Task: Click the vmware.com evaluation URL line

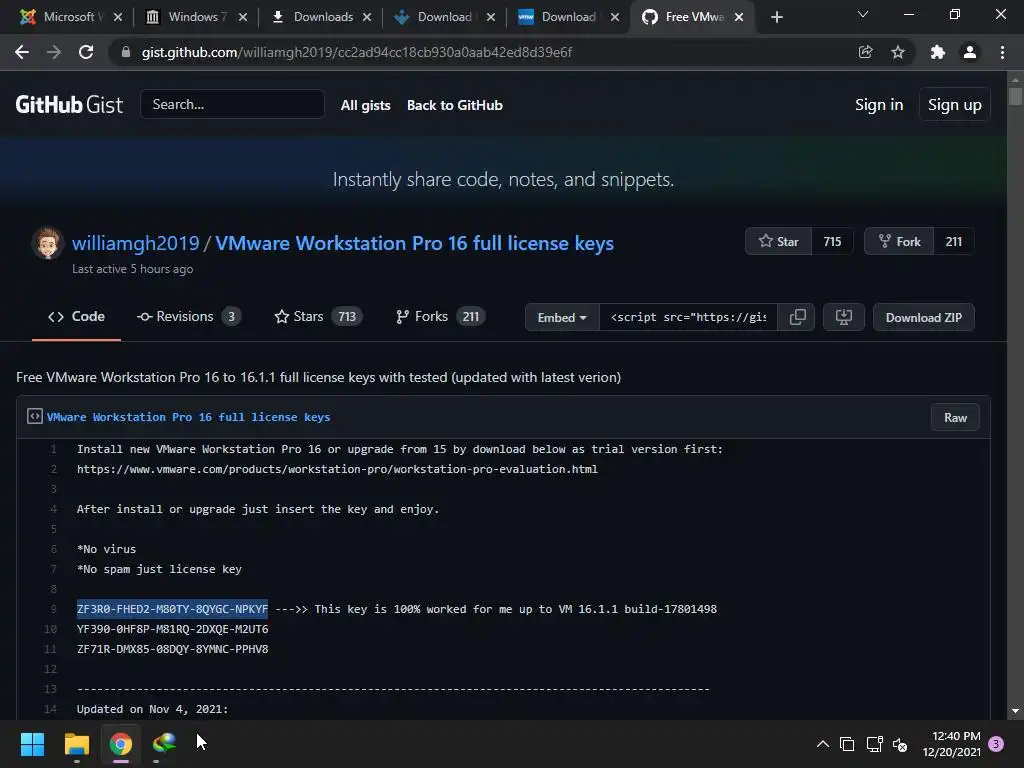Action: click(x=337, y=470)
